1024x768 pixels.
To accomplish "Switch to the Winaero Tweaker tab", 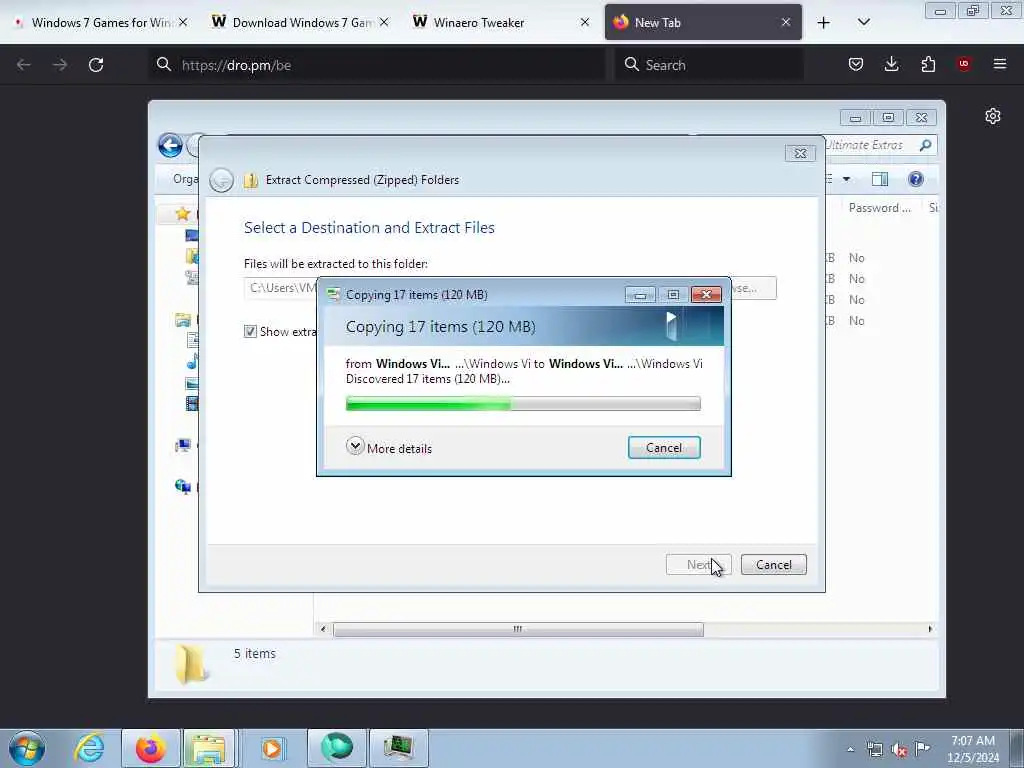I will [500, 22].
